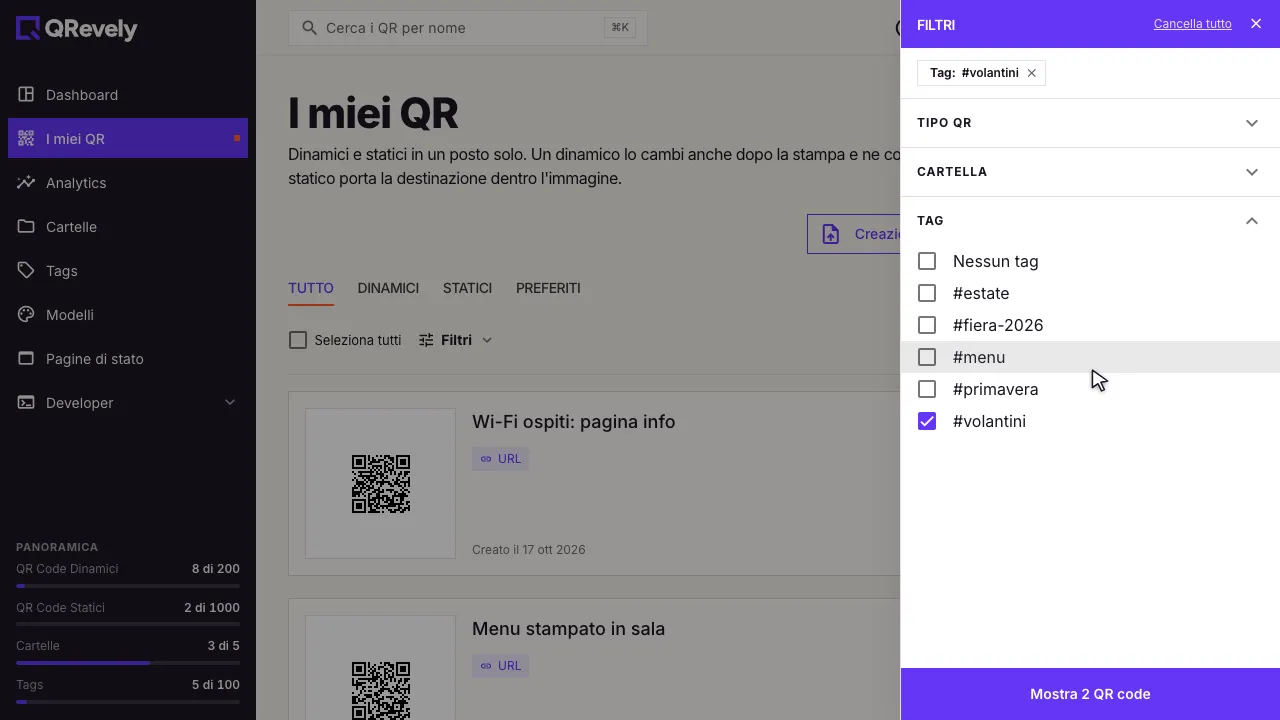
Task: Open Modelli via its palette icon
Action: (26, 315)
